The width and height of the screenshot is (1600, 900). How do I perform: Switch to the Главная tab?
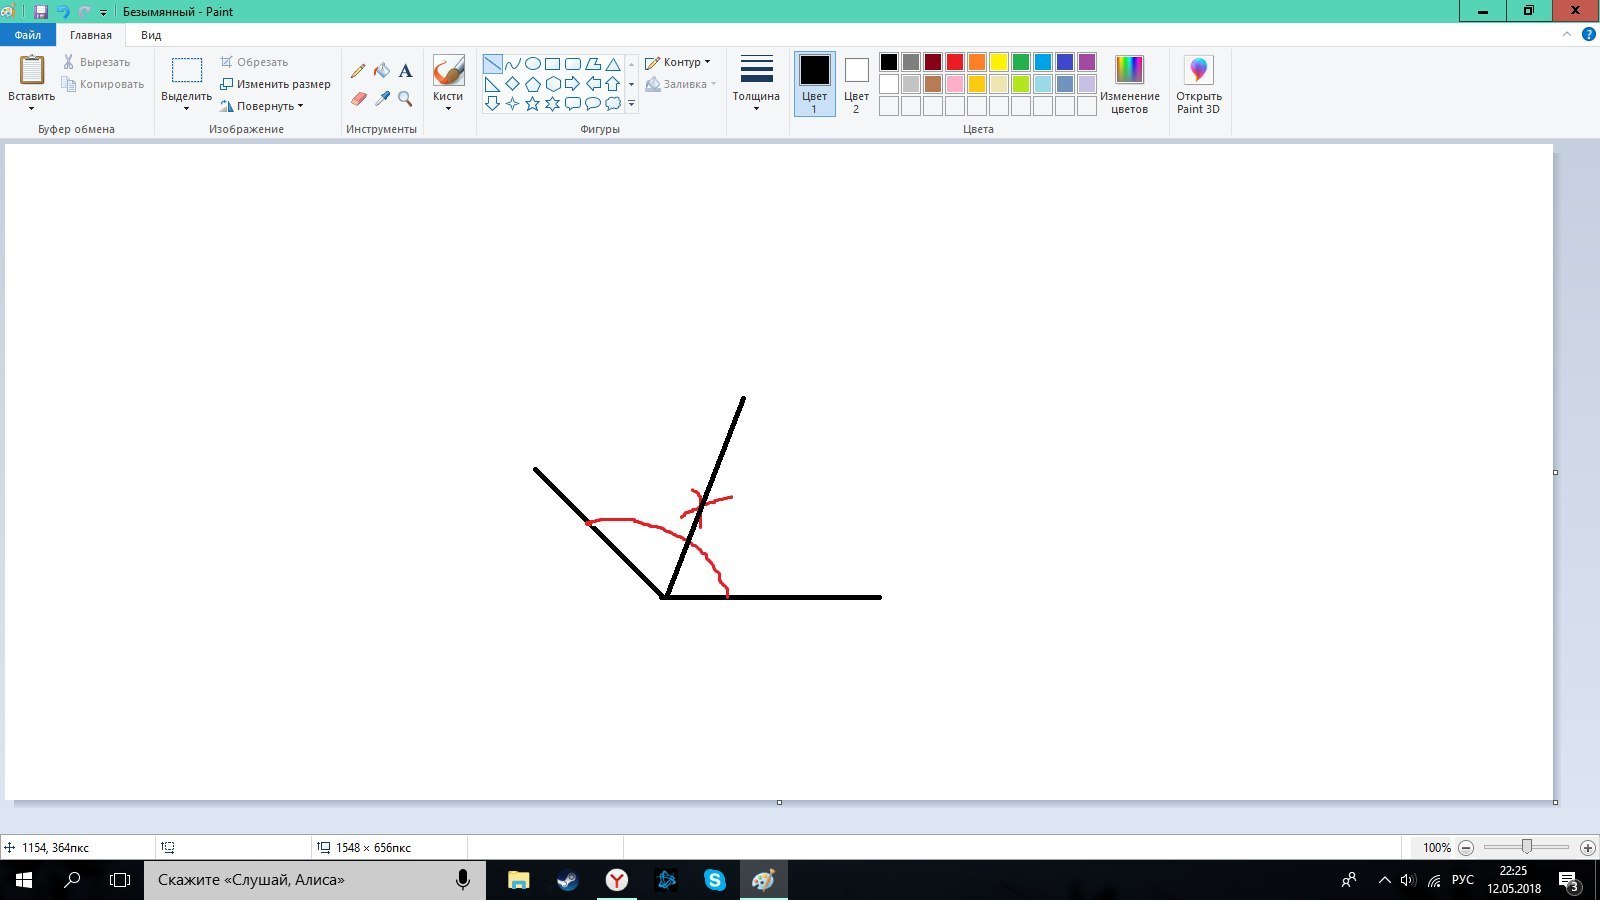(x=91, y=35)
